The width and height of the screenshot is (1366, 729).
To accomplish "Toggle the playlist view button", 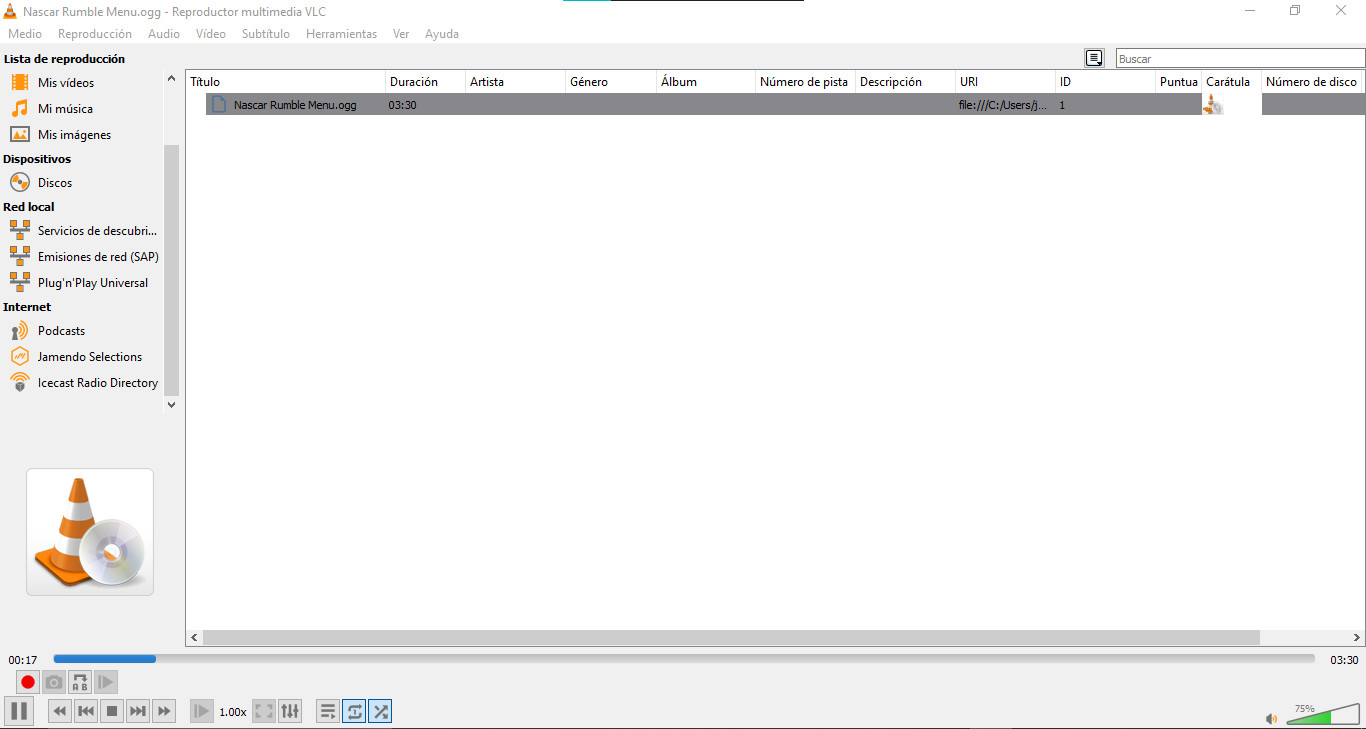I will tap(327, 711).
